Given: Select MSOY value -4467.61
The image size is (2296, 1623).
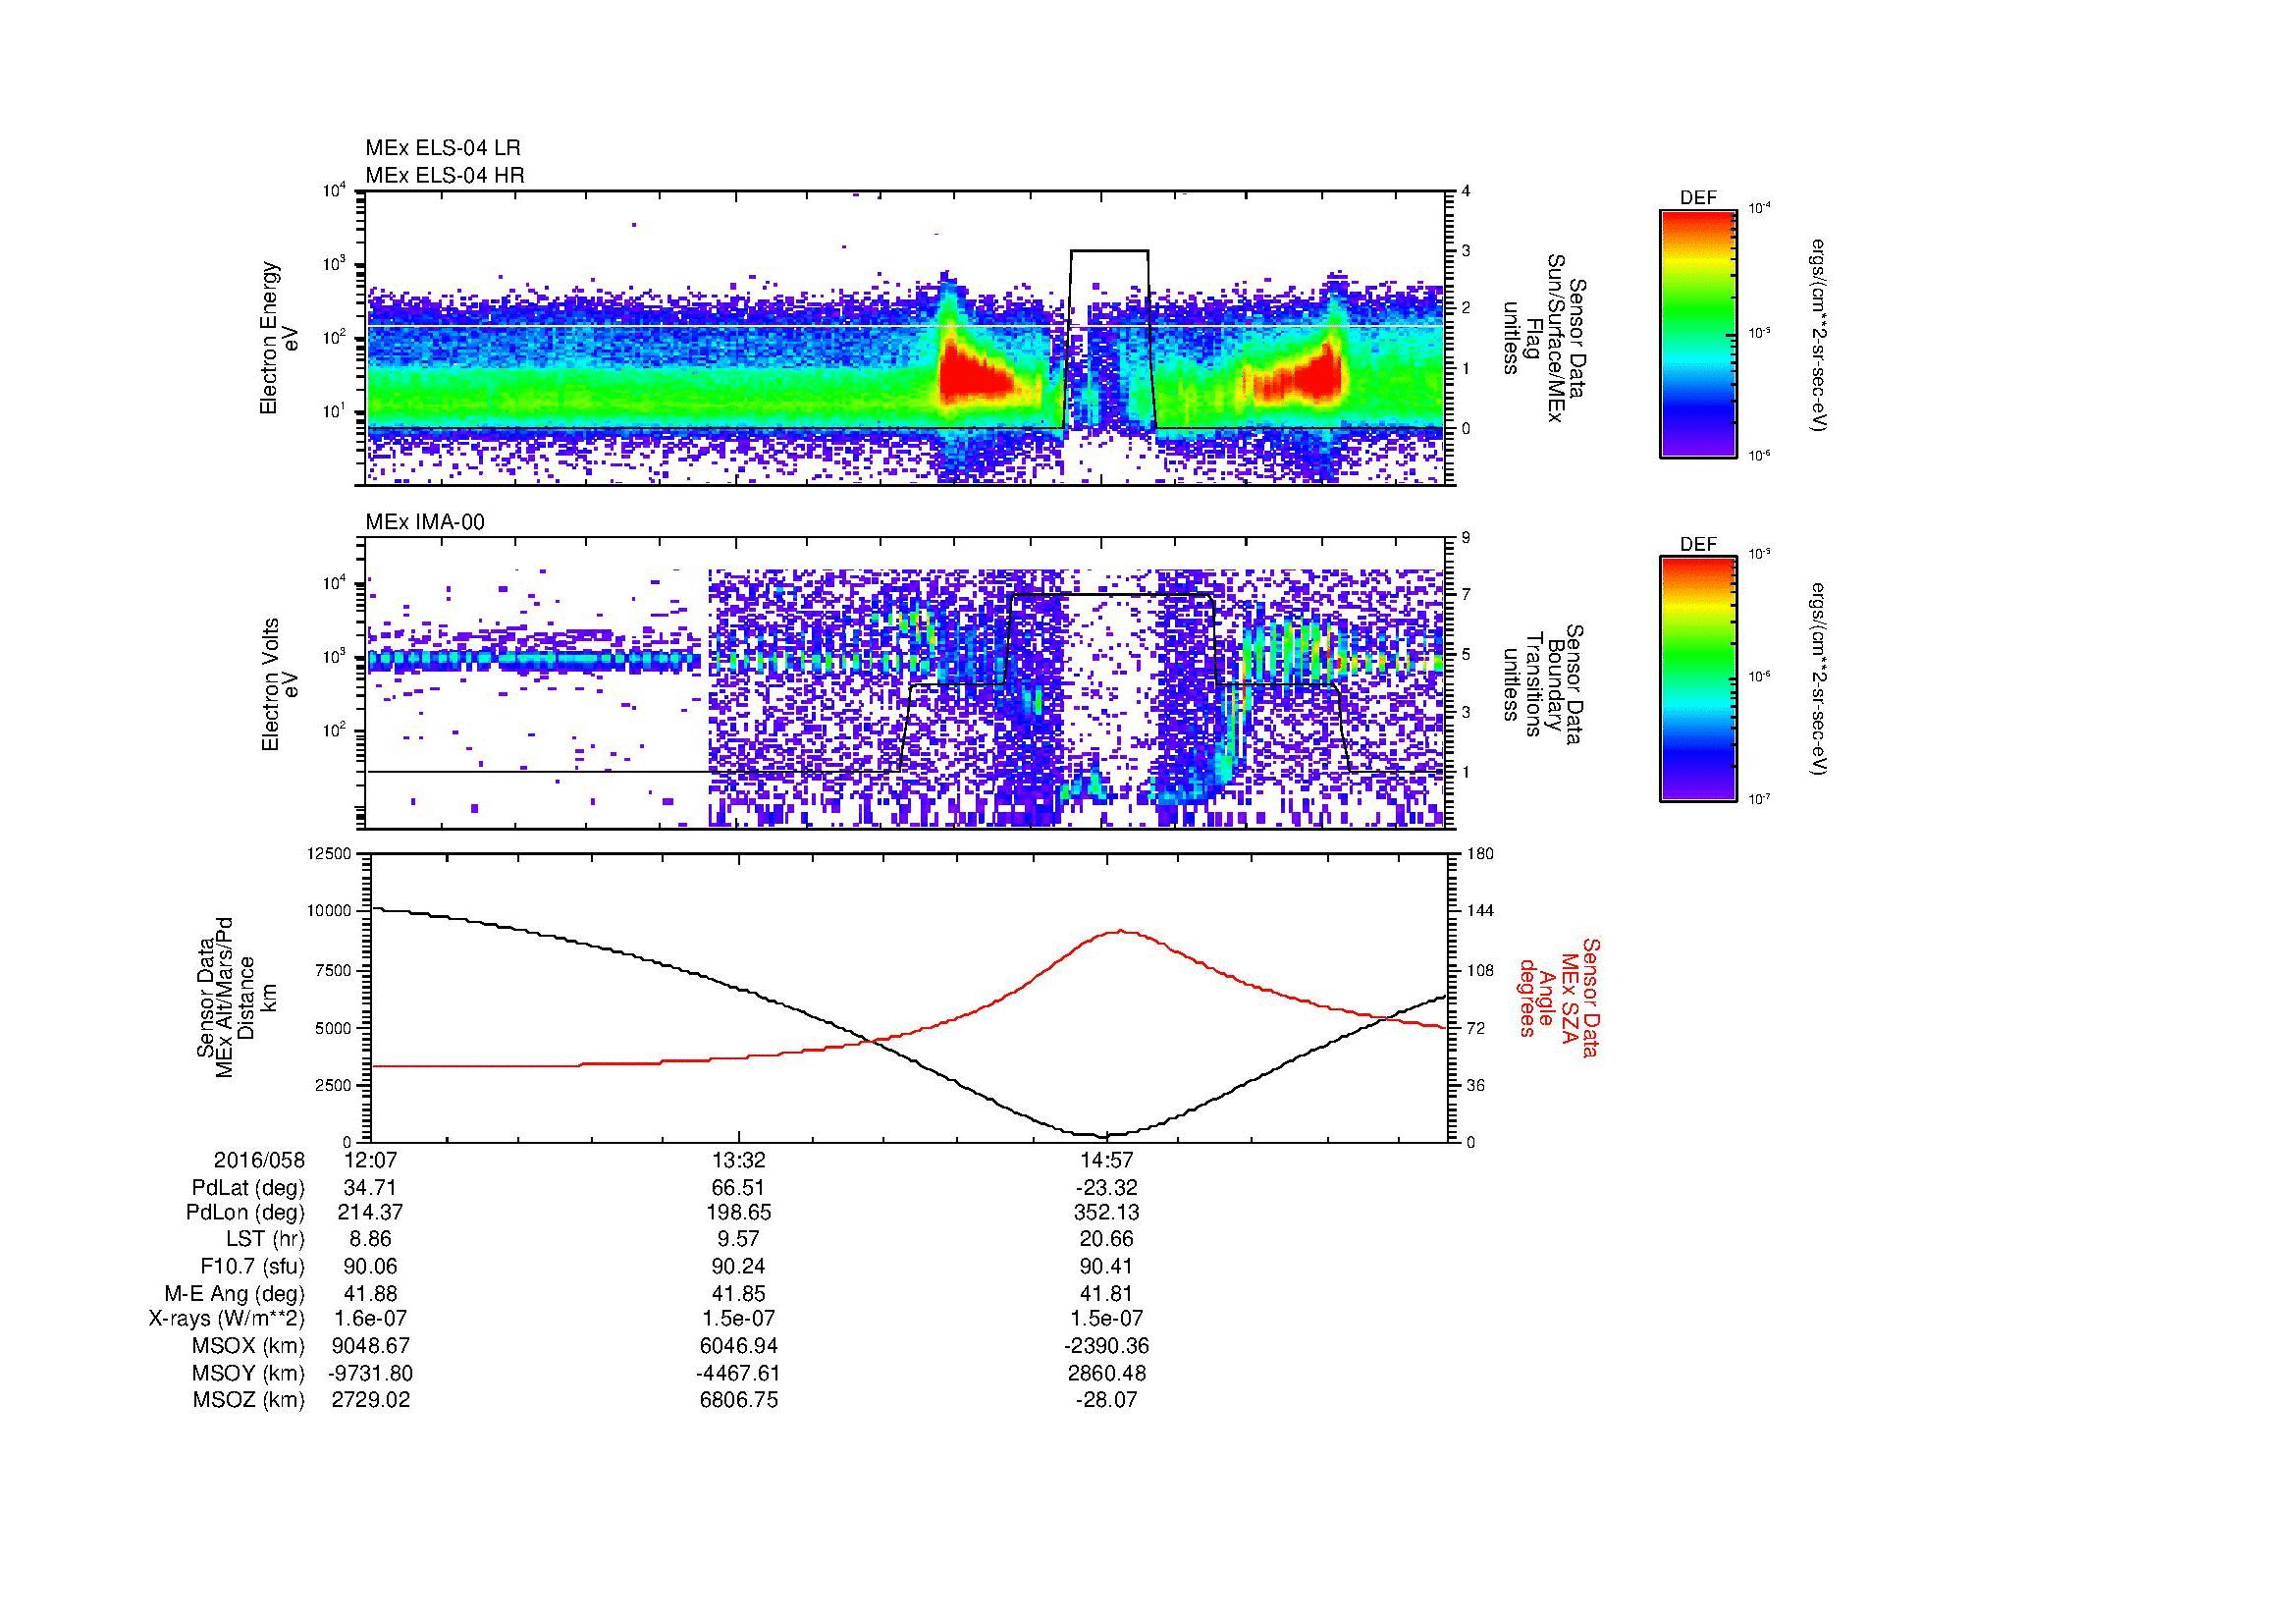Looking at the screenshot, I should click(x=738, y=1373).
